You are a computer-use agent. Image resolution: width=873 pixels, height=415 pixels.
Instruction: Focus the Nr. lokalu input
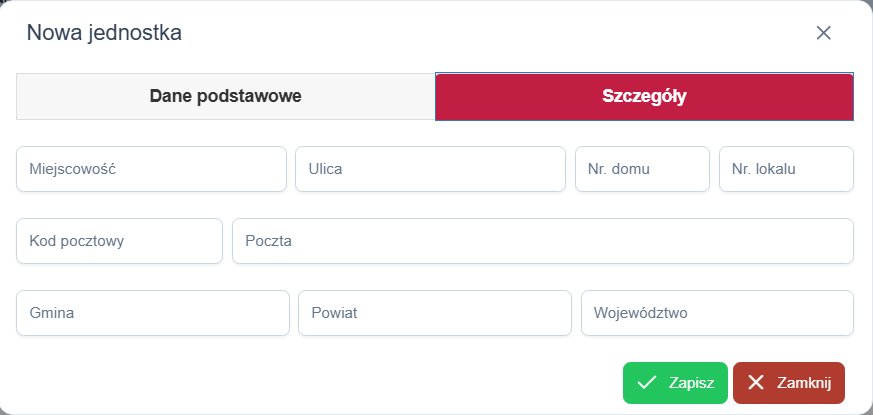tap(786, 169)
